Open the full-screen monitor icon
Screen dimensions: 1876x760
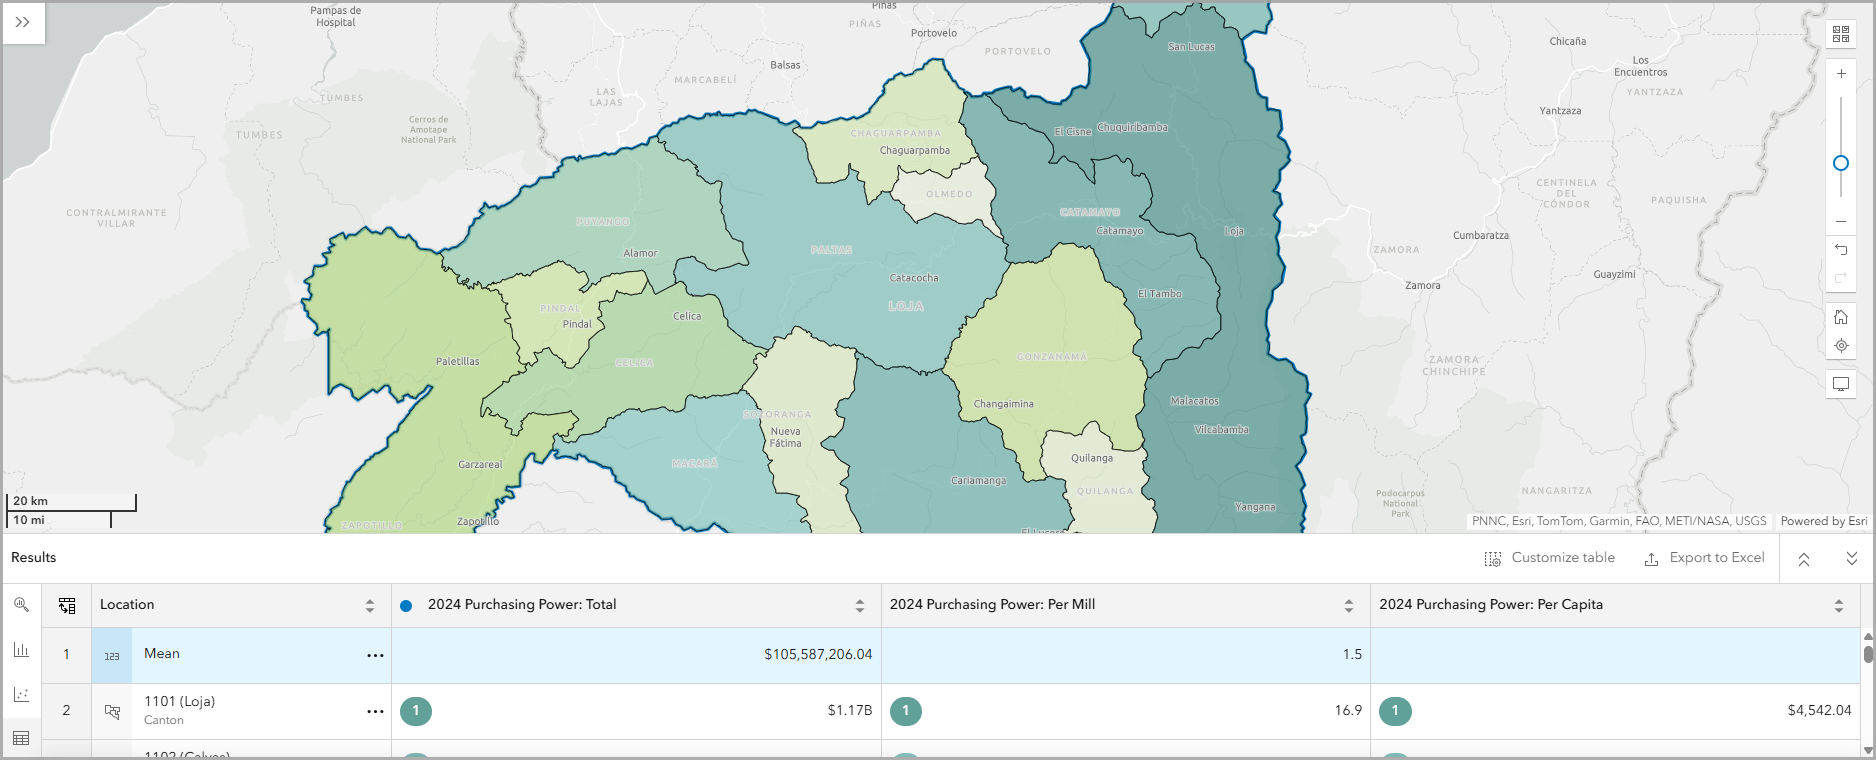[1841, 384]
